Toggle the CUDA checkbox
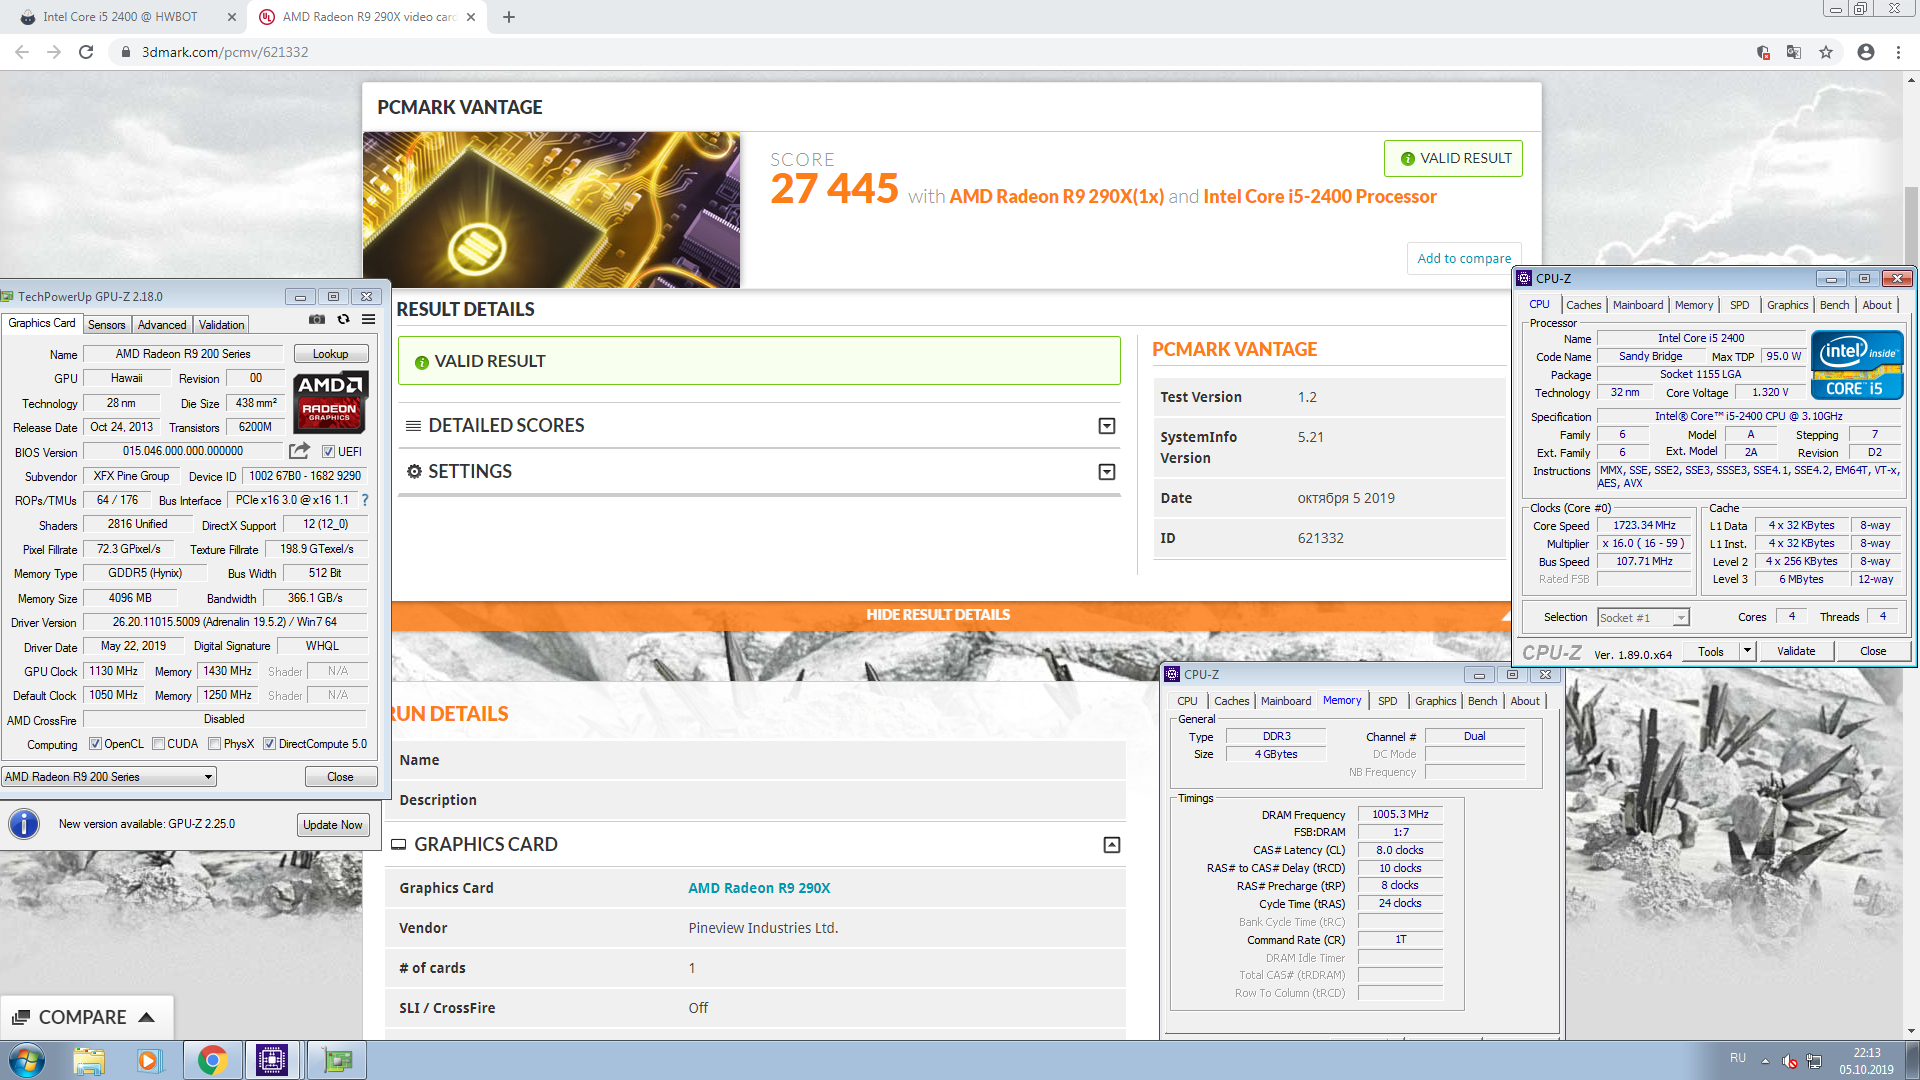The height and width of the screenshot is (1080, 1920). click(158, 744)
